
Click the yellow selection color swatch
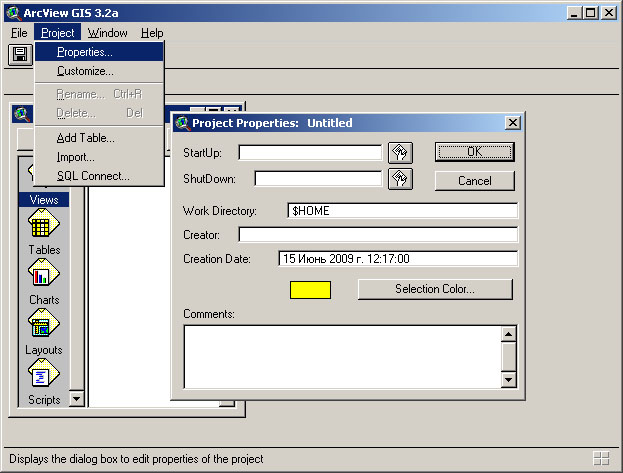click(310, 290)
